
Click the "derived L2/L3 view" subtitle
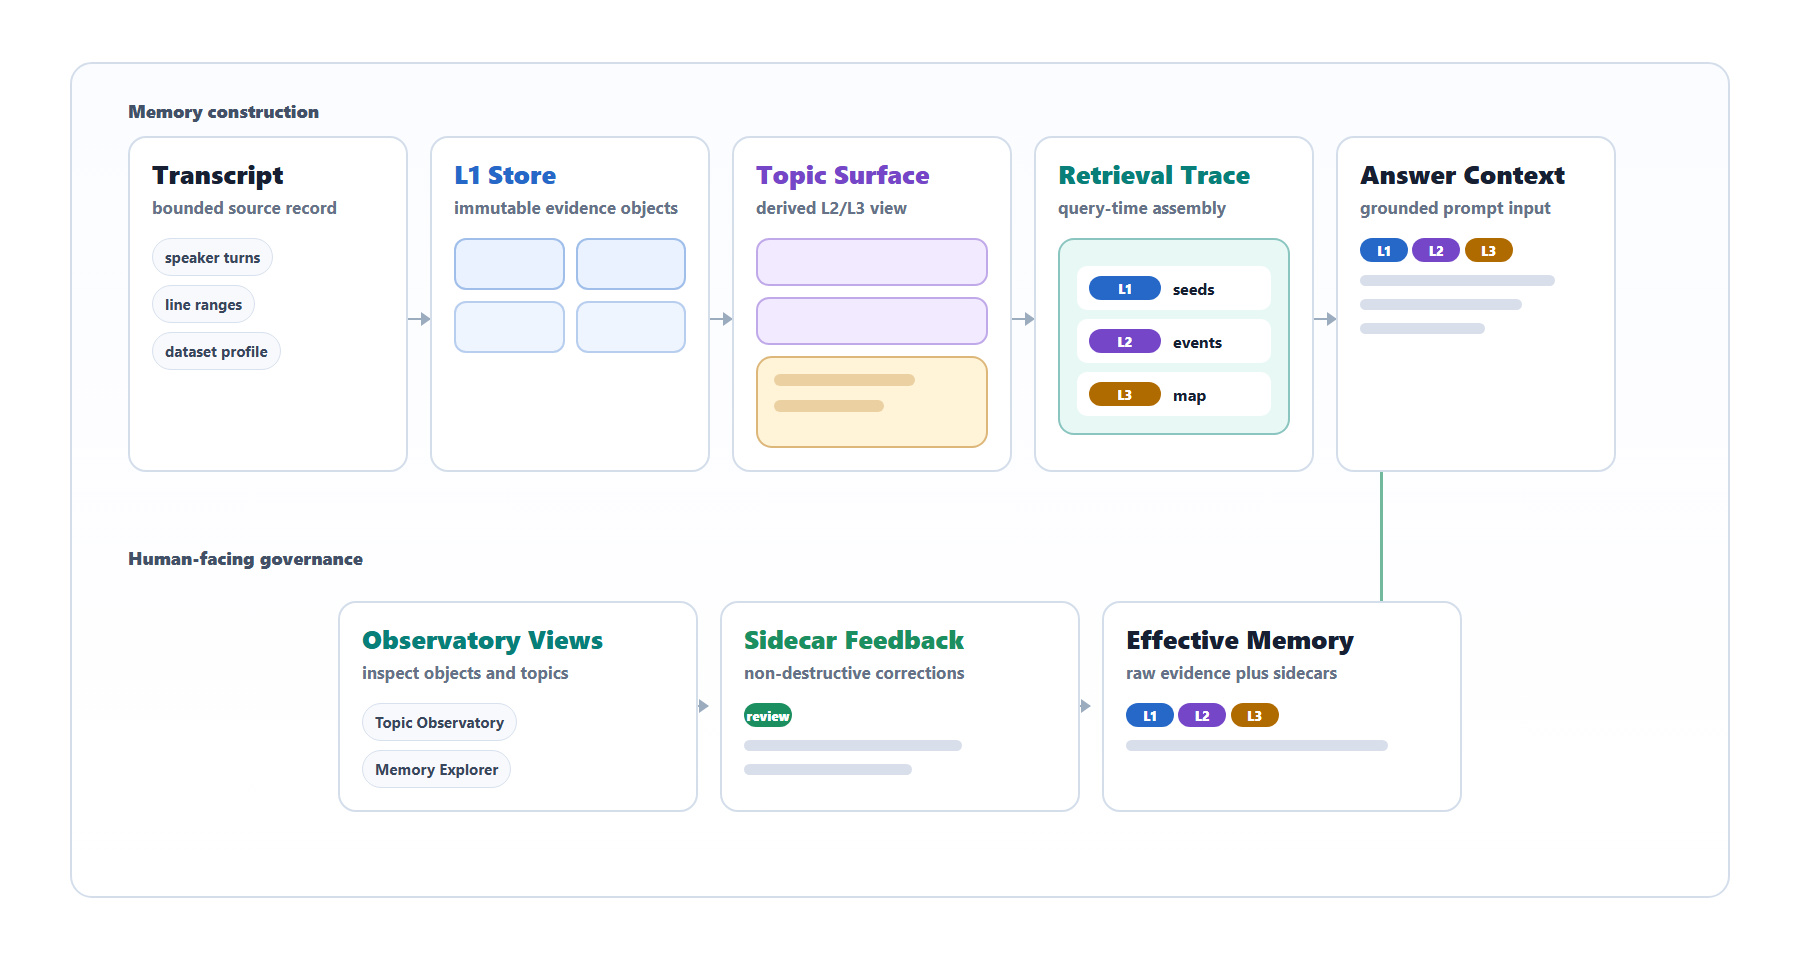click(x=831, y=208)
